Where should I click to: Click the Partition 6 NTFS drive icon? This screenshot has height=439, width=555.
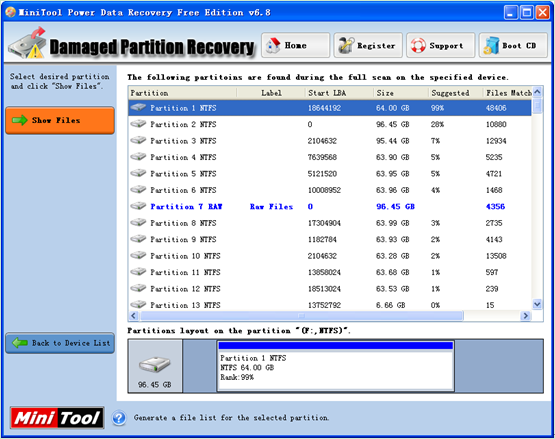click(138, 189)
